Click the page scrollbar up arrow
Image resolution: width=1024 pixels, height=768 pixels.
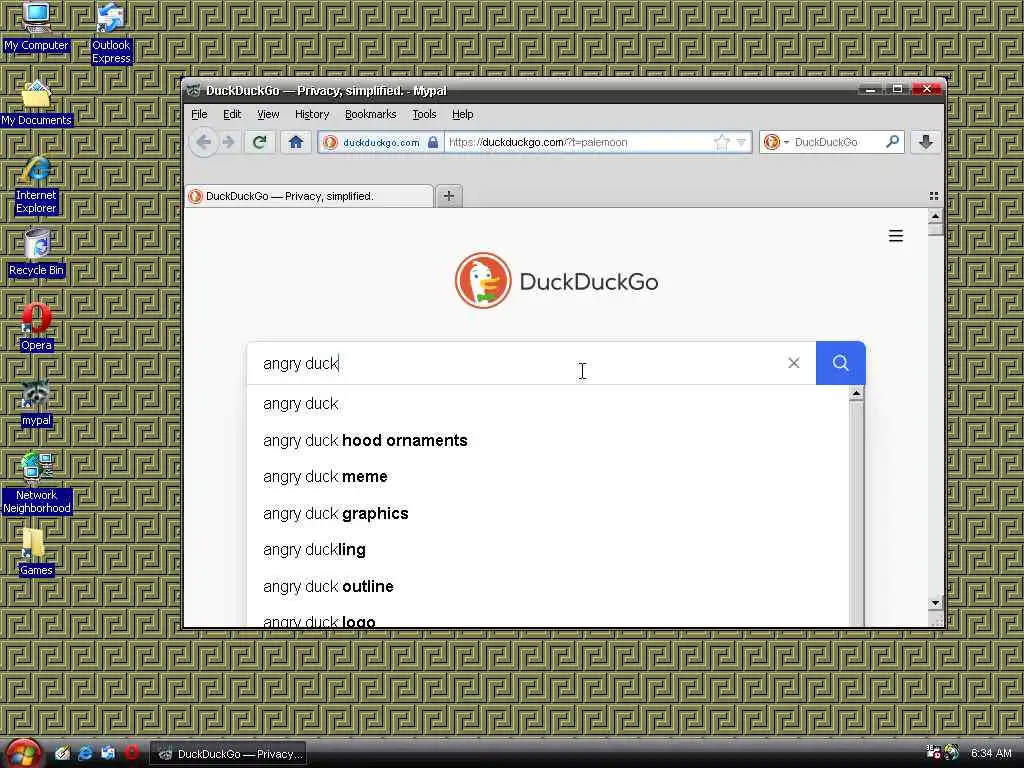pyautogui.click(x=935, y=216)
